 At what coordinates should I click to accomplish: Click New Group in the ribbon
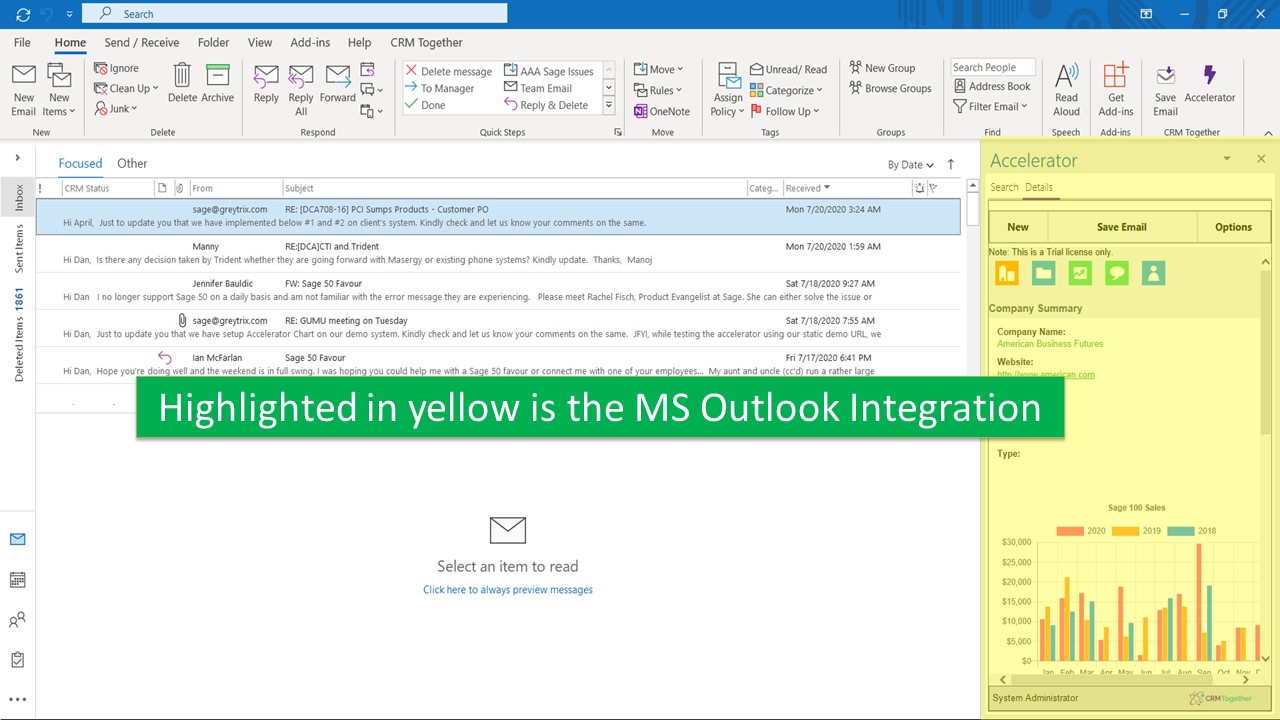tap(882, 68)
